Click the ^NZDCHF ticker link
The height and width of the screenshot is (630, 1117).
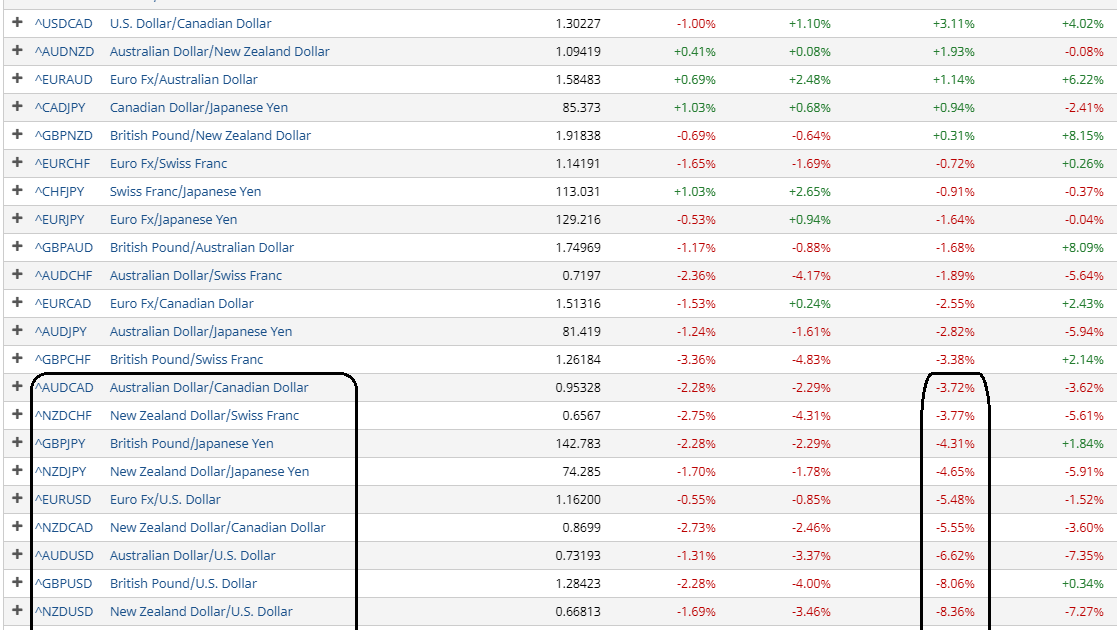(x=64, y=415)
